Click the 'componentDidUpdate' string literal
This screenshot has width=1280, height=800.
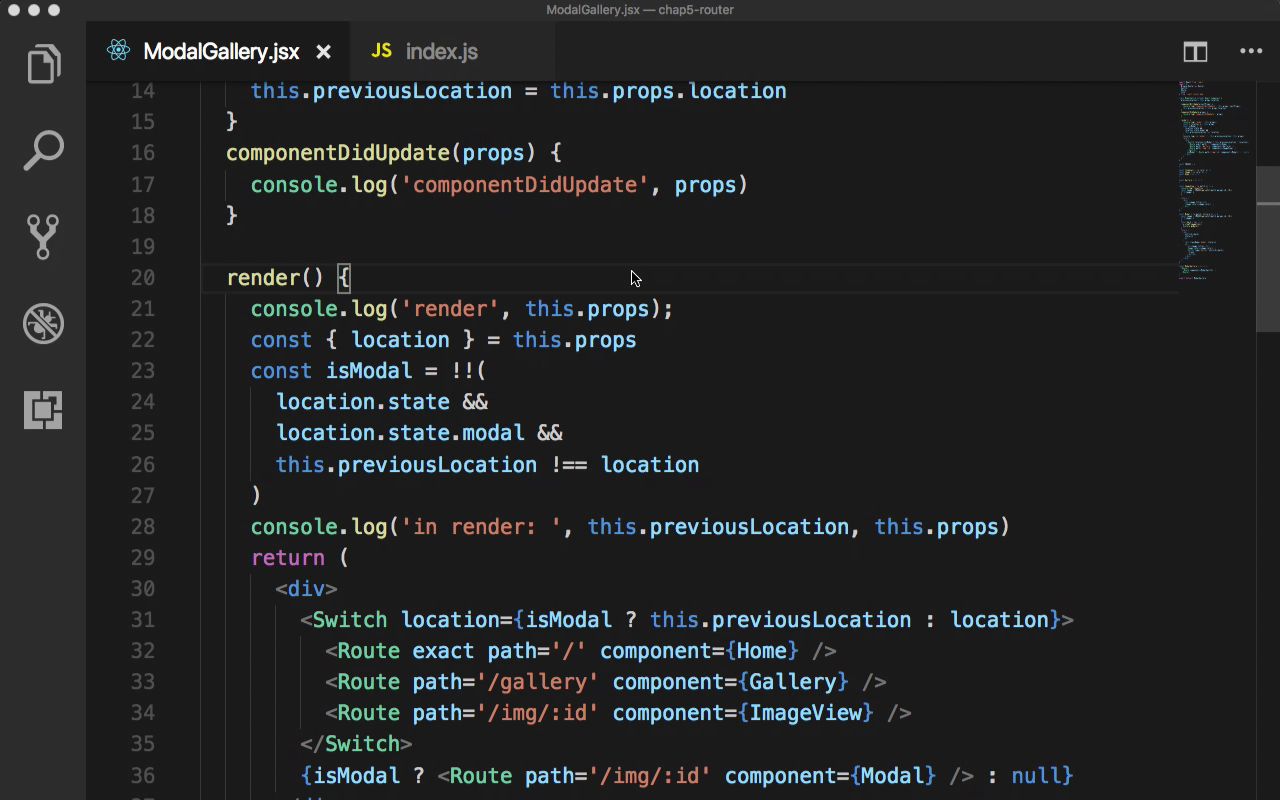pos(525,185)
